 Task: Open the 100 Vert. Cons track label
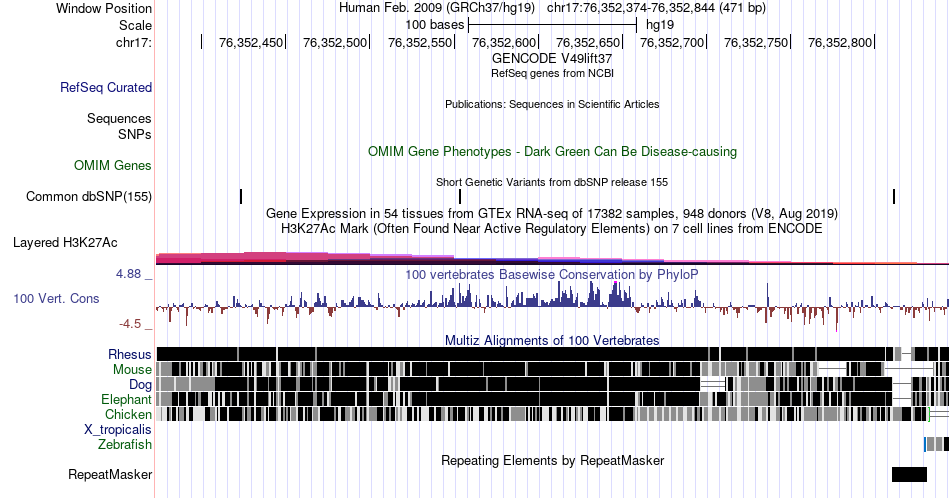click(x=56, y=298)
